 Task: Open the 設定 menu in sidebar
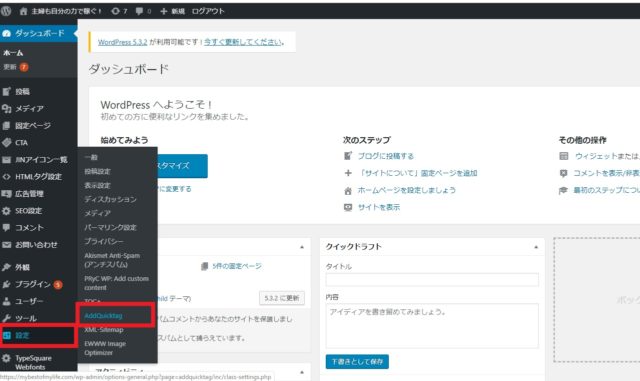tap(38, 336)
